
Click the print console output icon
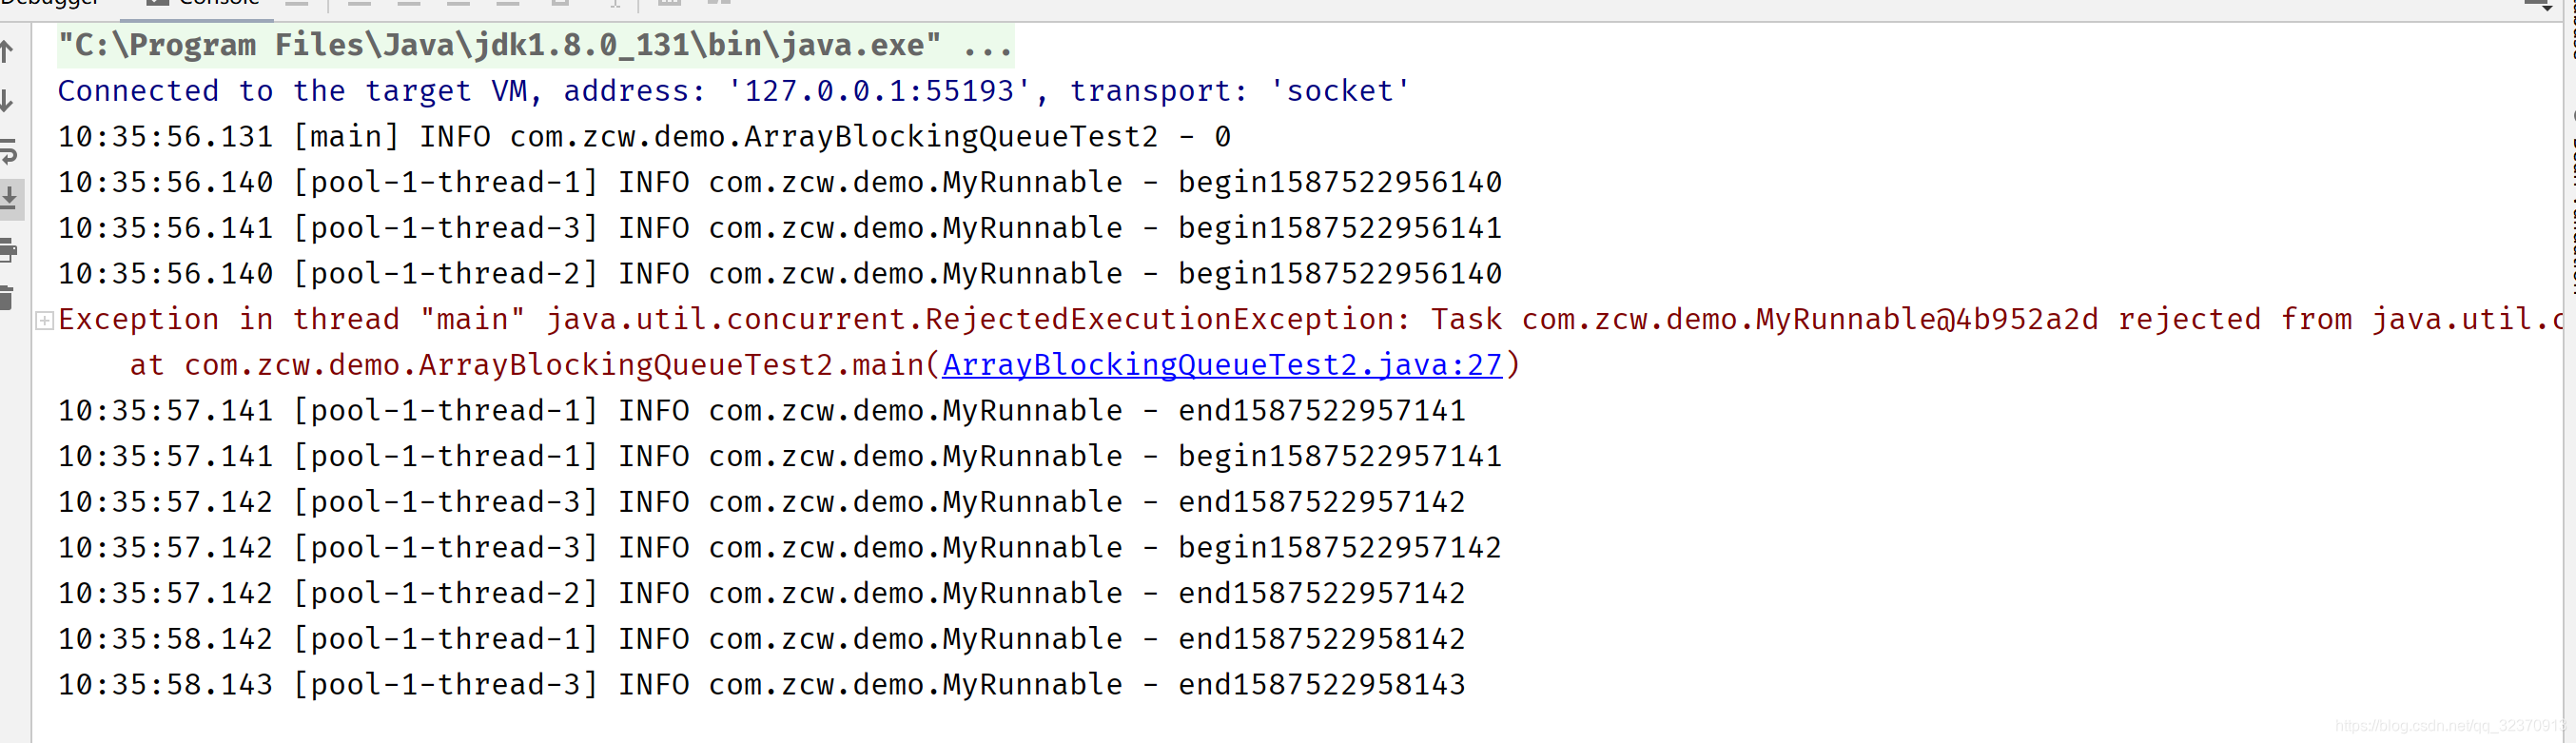8,249
